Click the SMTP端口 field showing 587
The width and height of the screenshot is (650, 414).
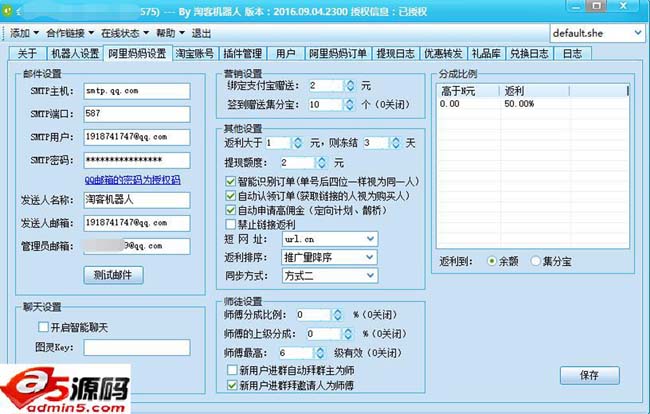click(137, 114)
